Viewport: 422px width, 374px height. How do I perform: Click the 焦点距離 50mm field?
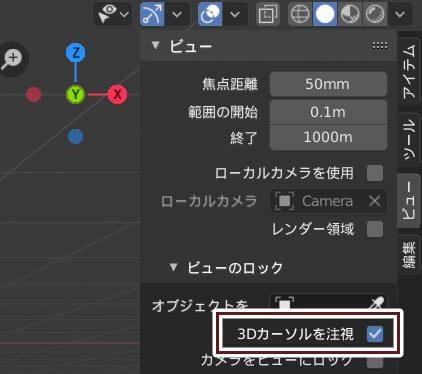[x=328, y=84]
